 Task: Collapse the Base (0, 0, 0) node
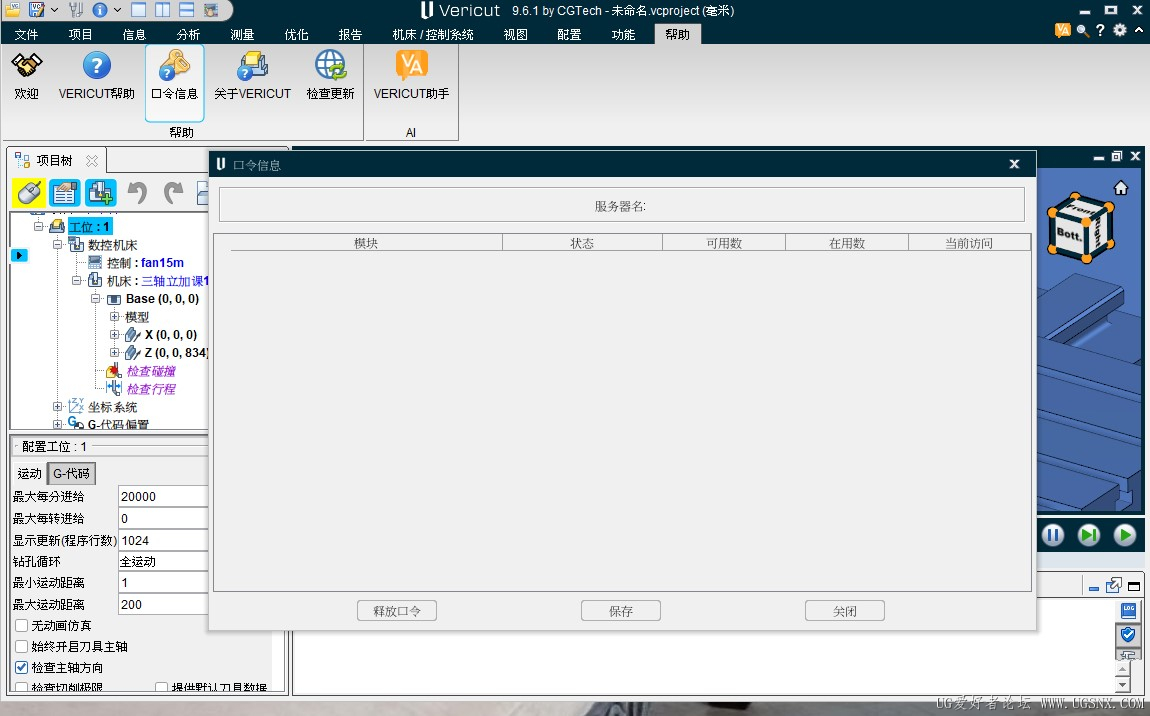click(95, 299)
